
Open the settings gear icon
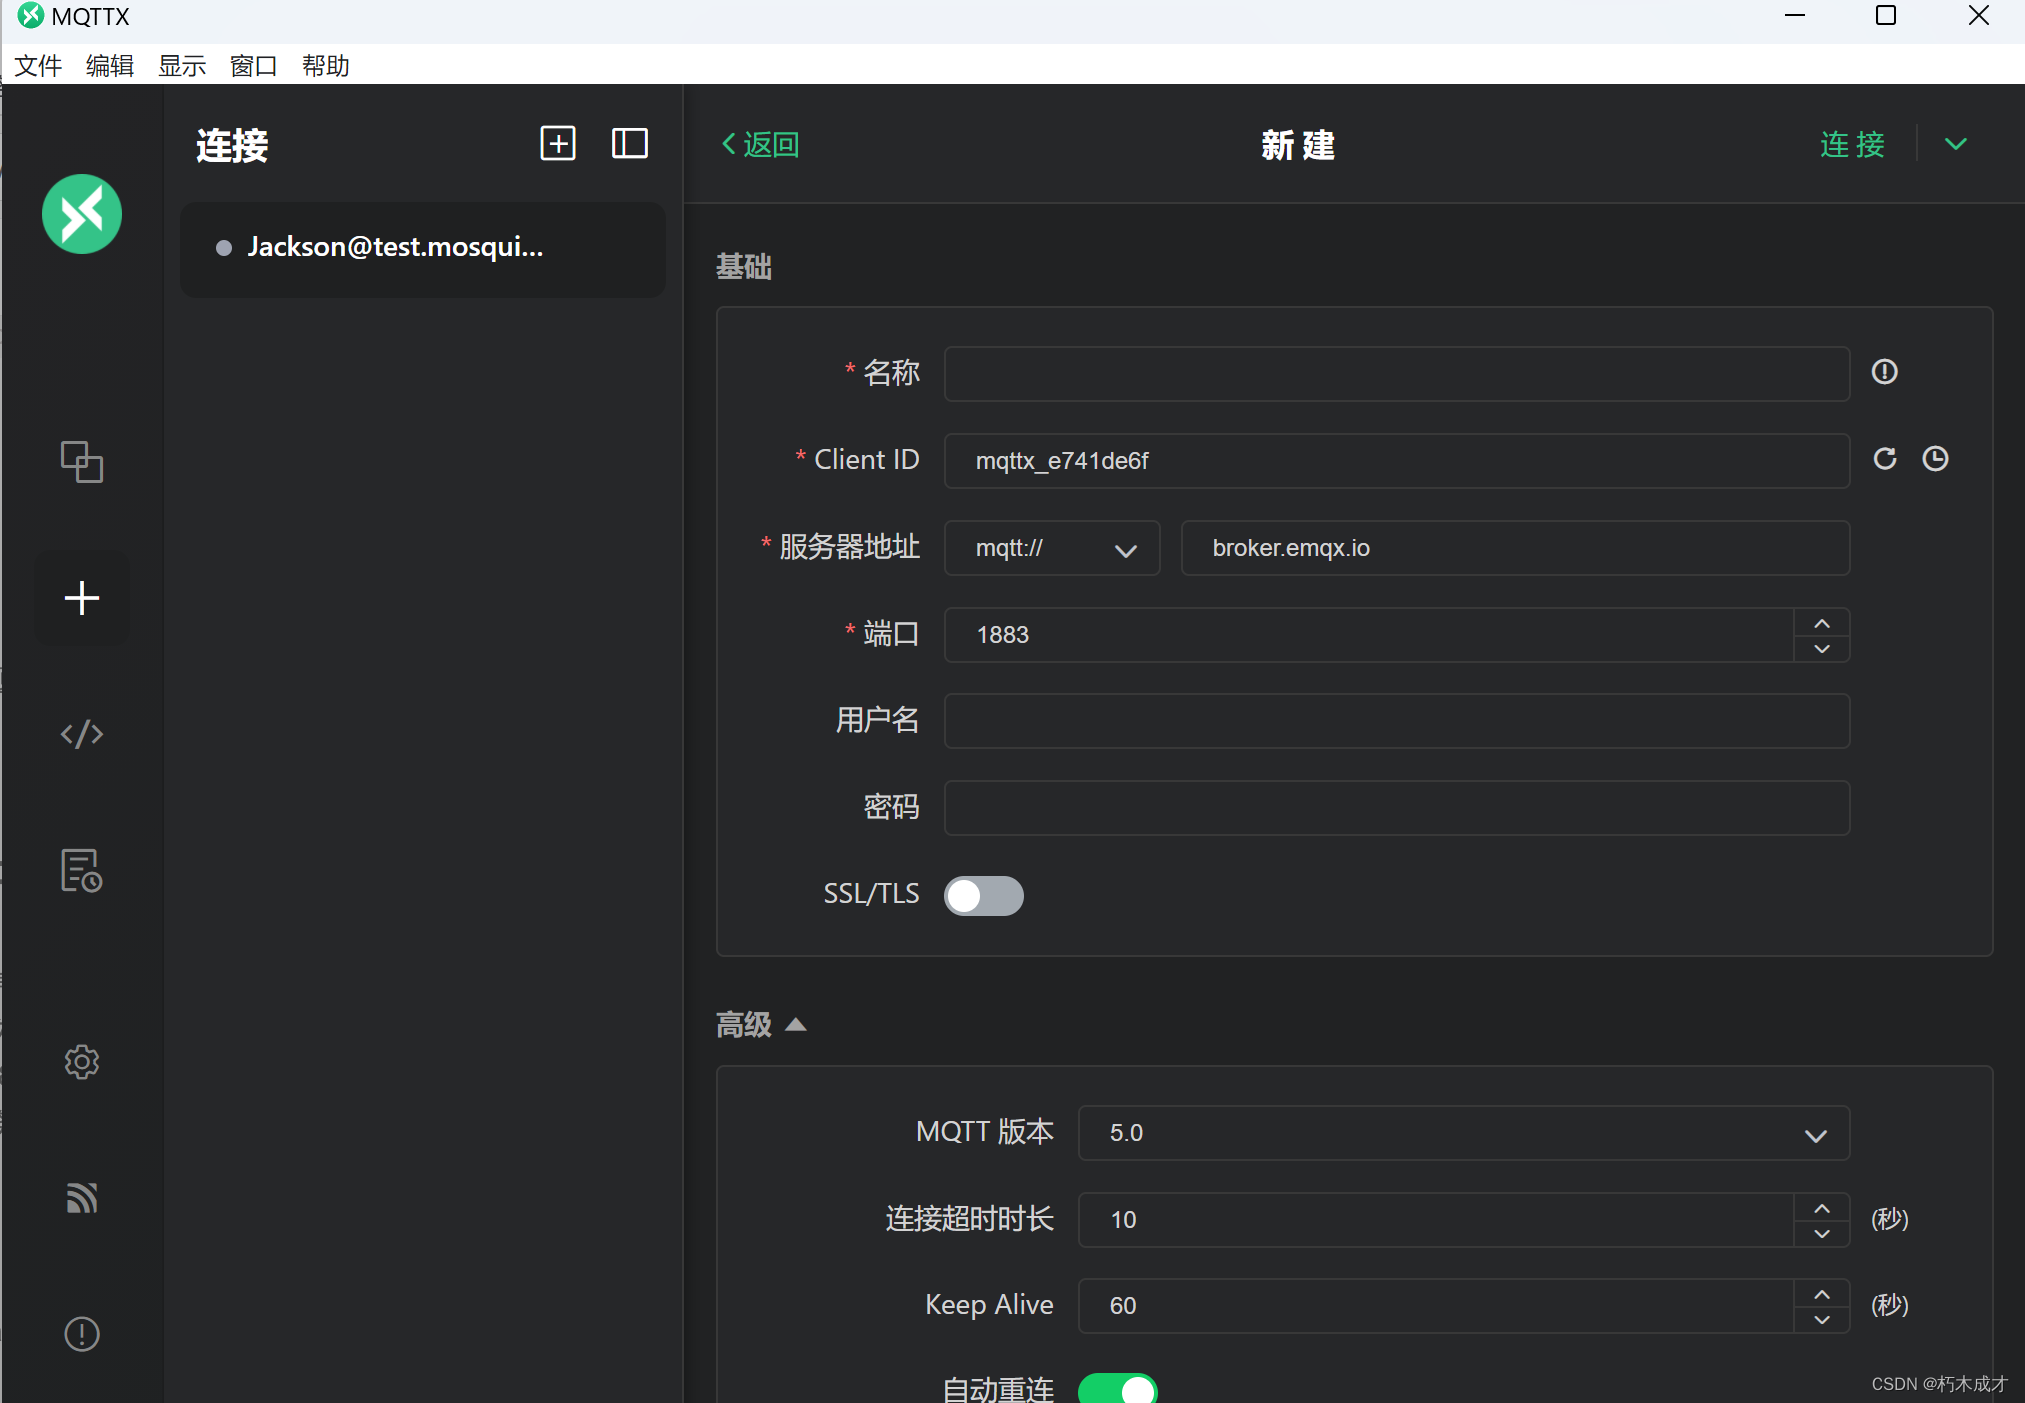point(82,1061)
